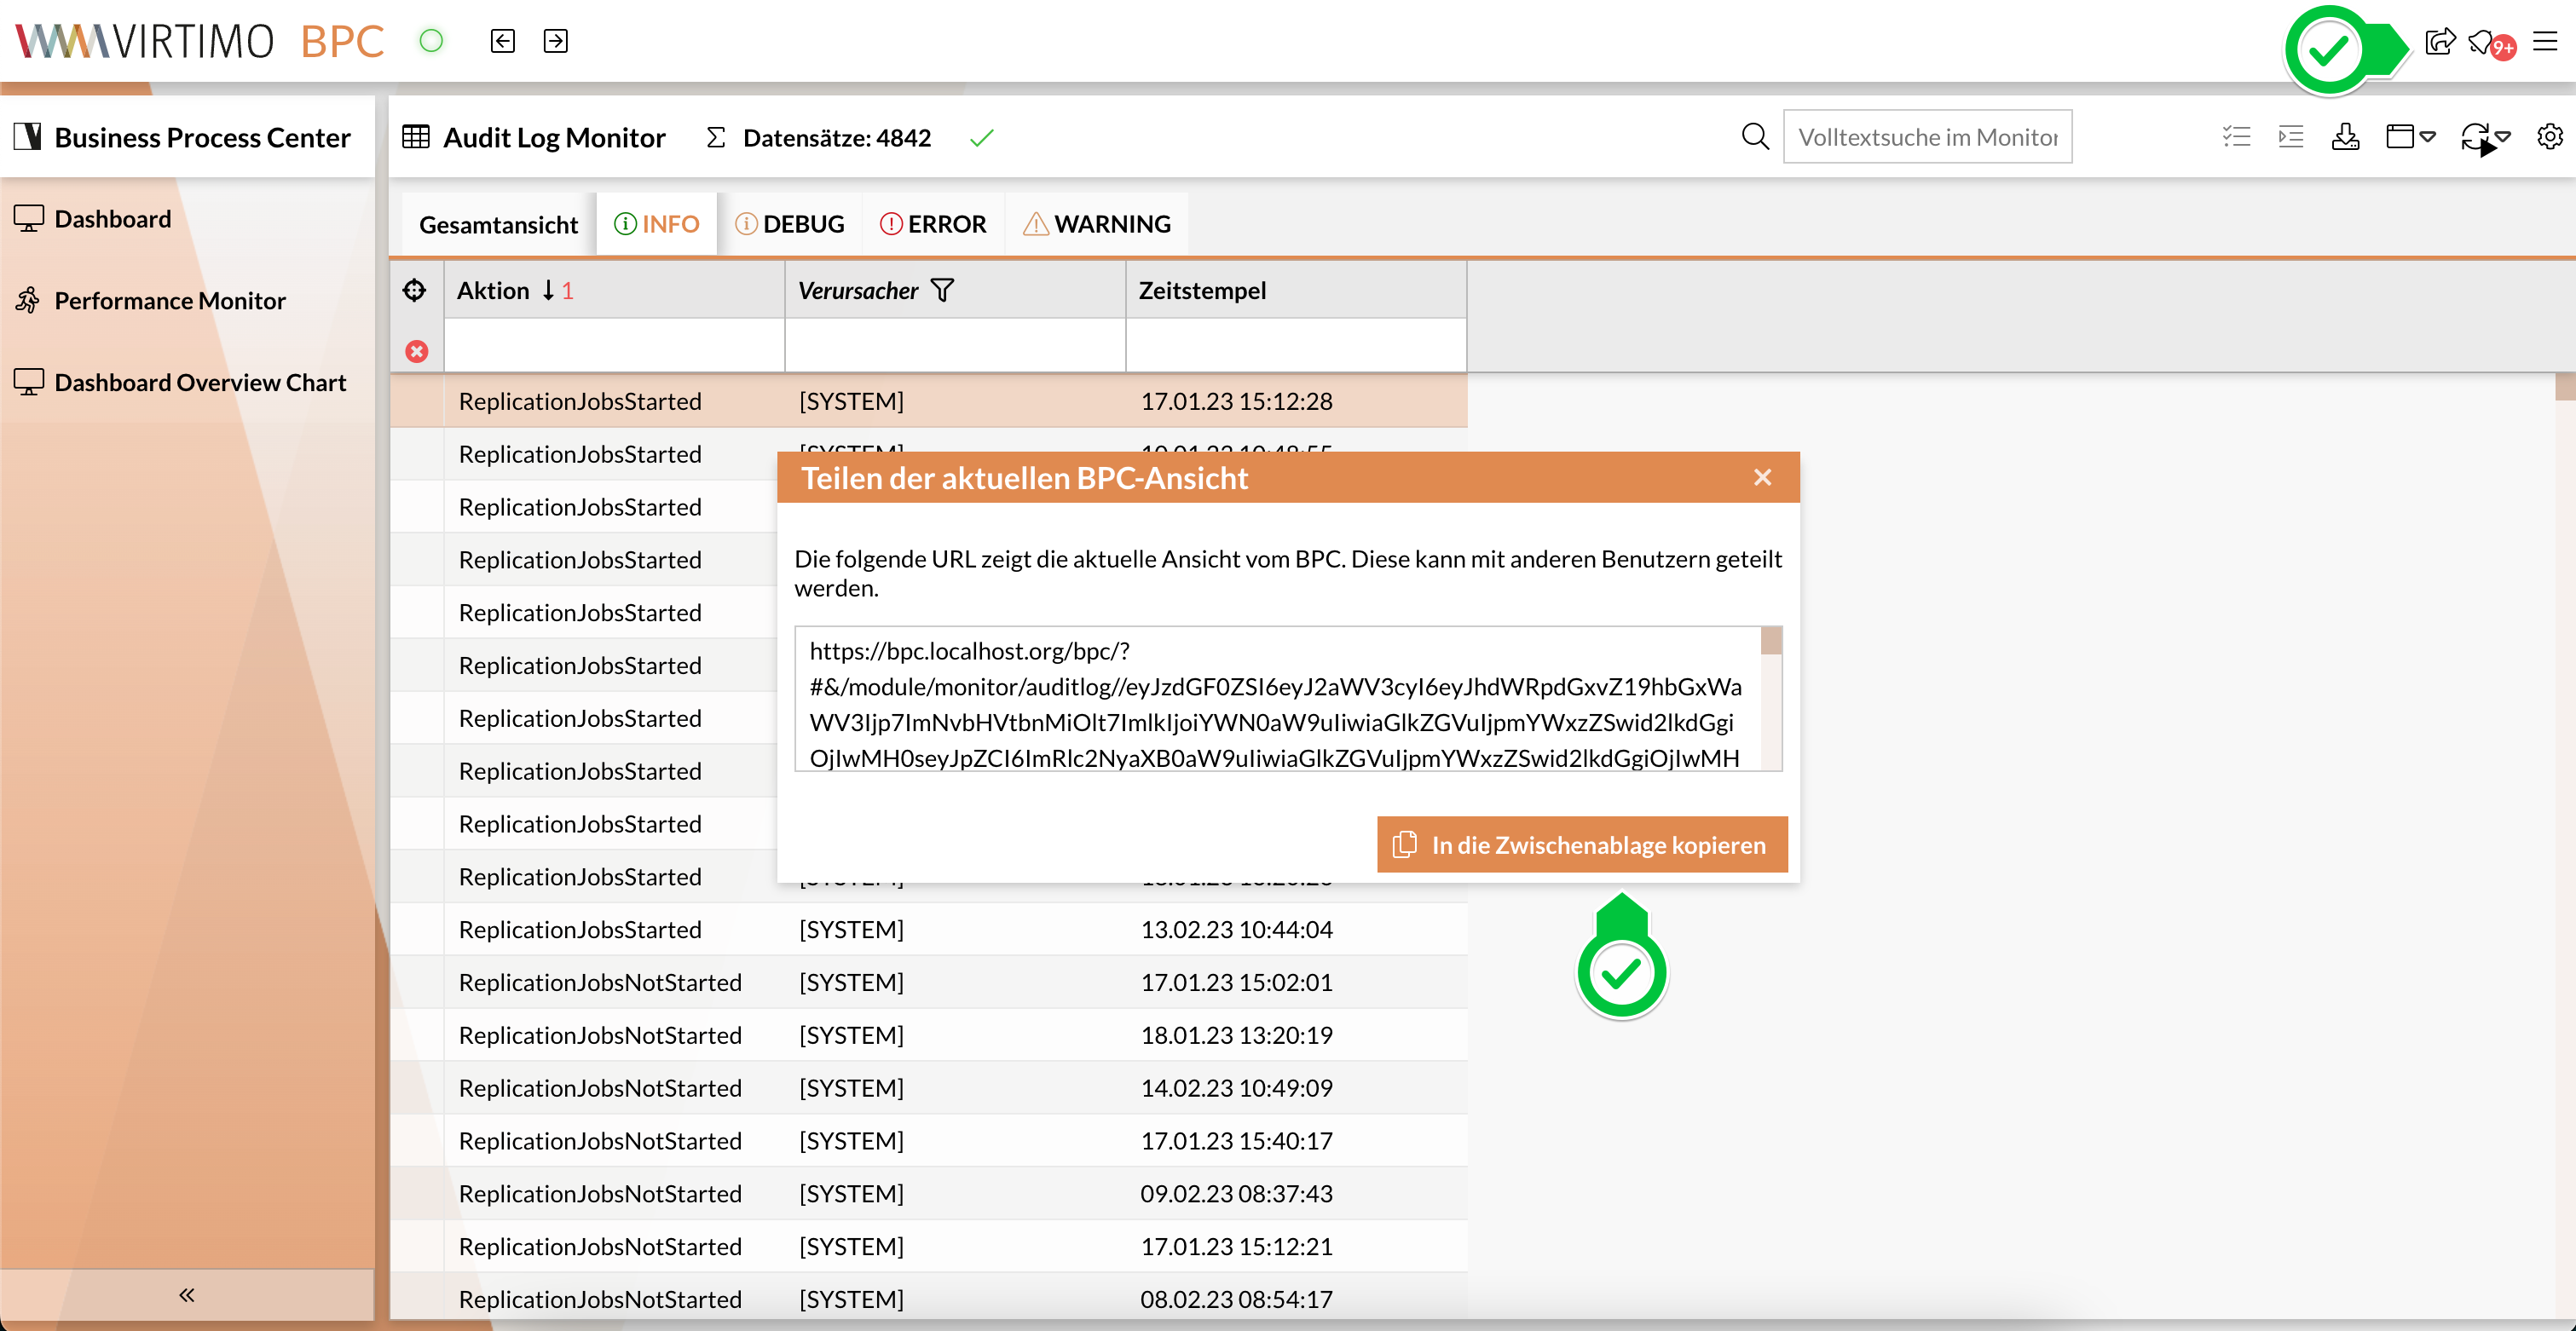Open Performance Monitor in the sidebar
Viewport: 2576px width, 1331px height.
click(170, 300)
